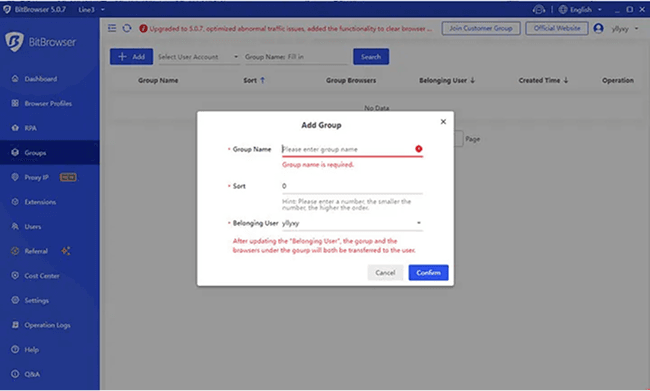Screen dimensions: 650x391
Task: Open the Line3 line selector
Action: pyautogui.click(x=91, y=9)
